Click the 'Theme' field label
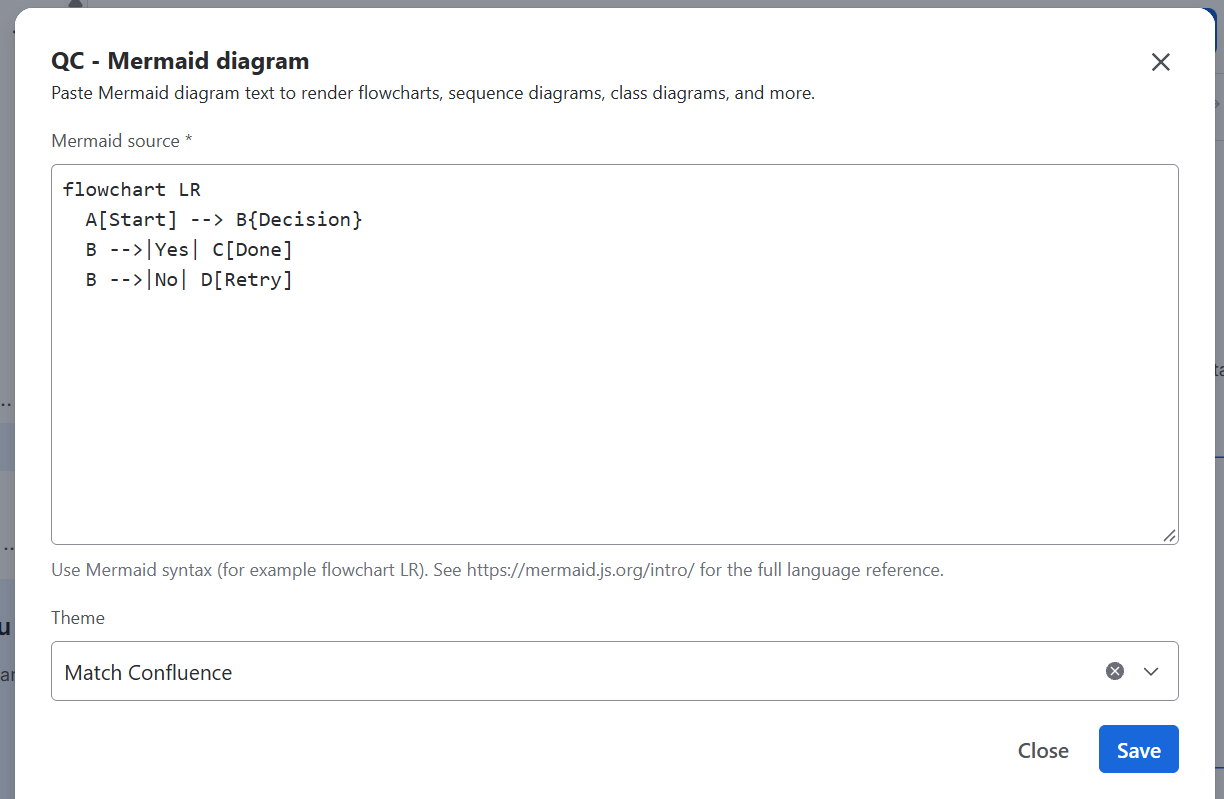 pos(78,618)
